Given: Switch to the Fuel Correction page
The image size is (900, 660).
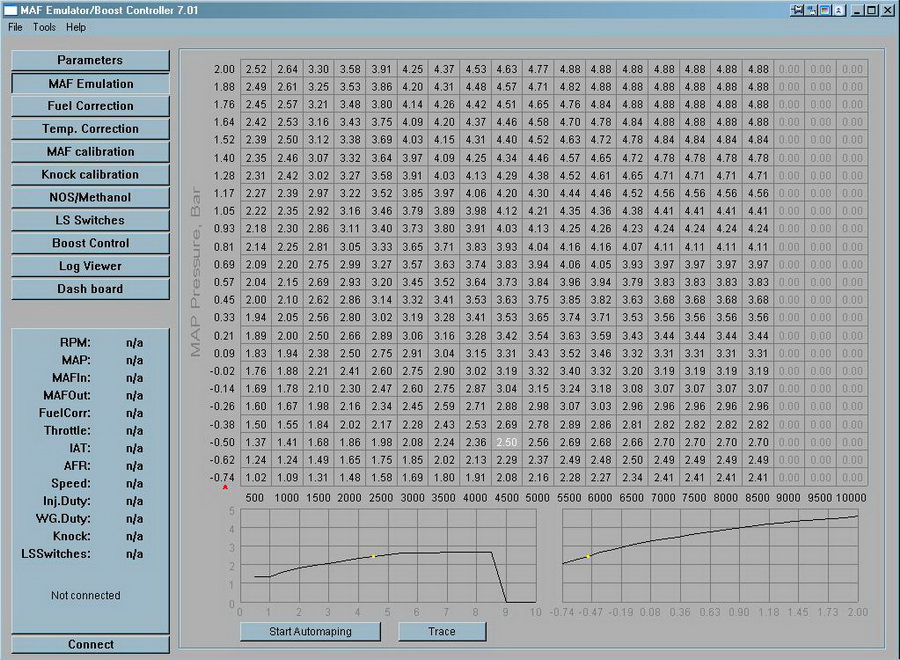Looking at the screenshot, I should pyautogui.click(x=90, y=106).
